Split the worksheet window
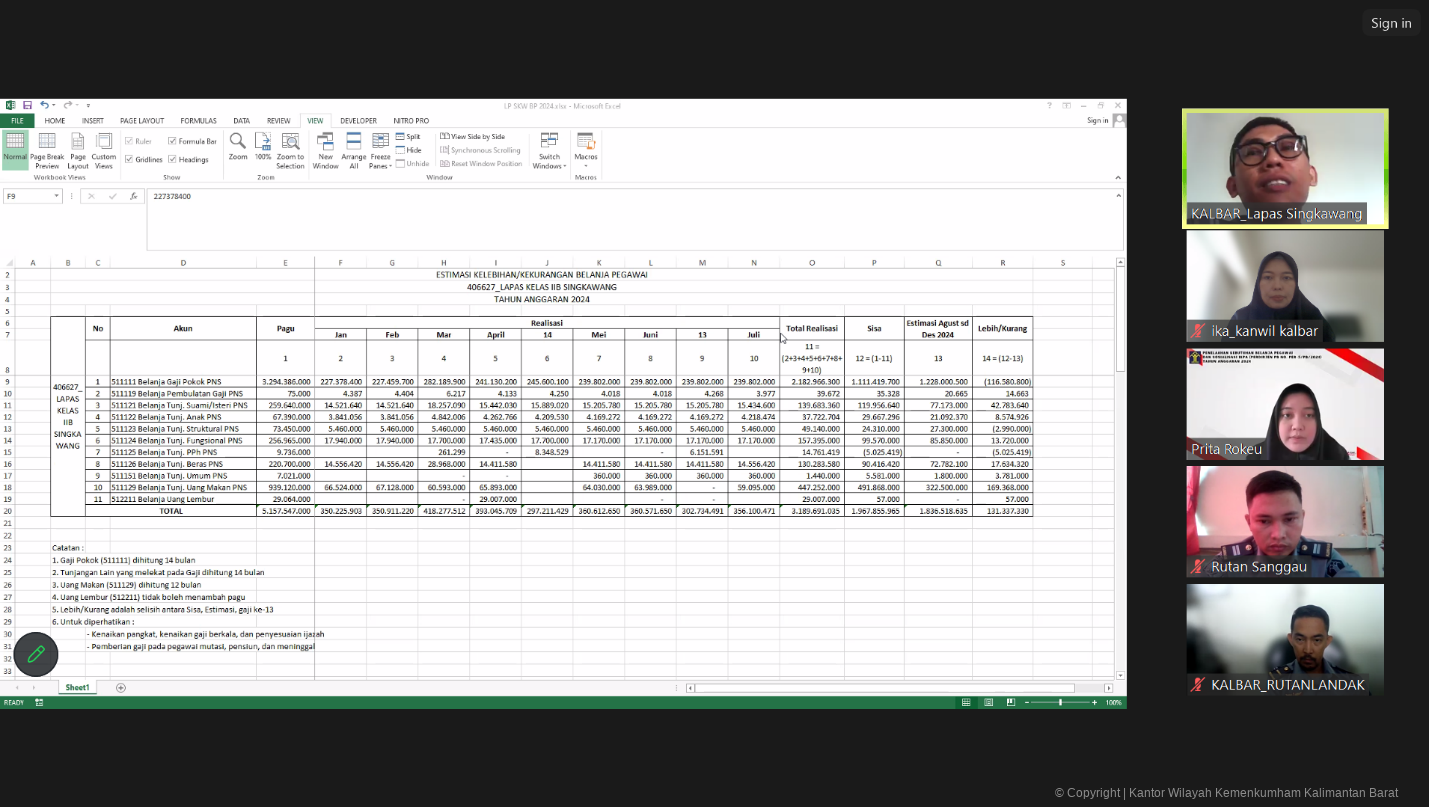 click(408, 136)
